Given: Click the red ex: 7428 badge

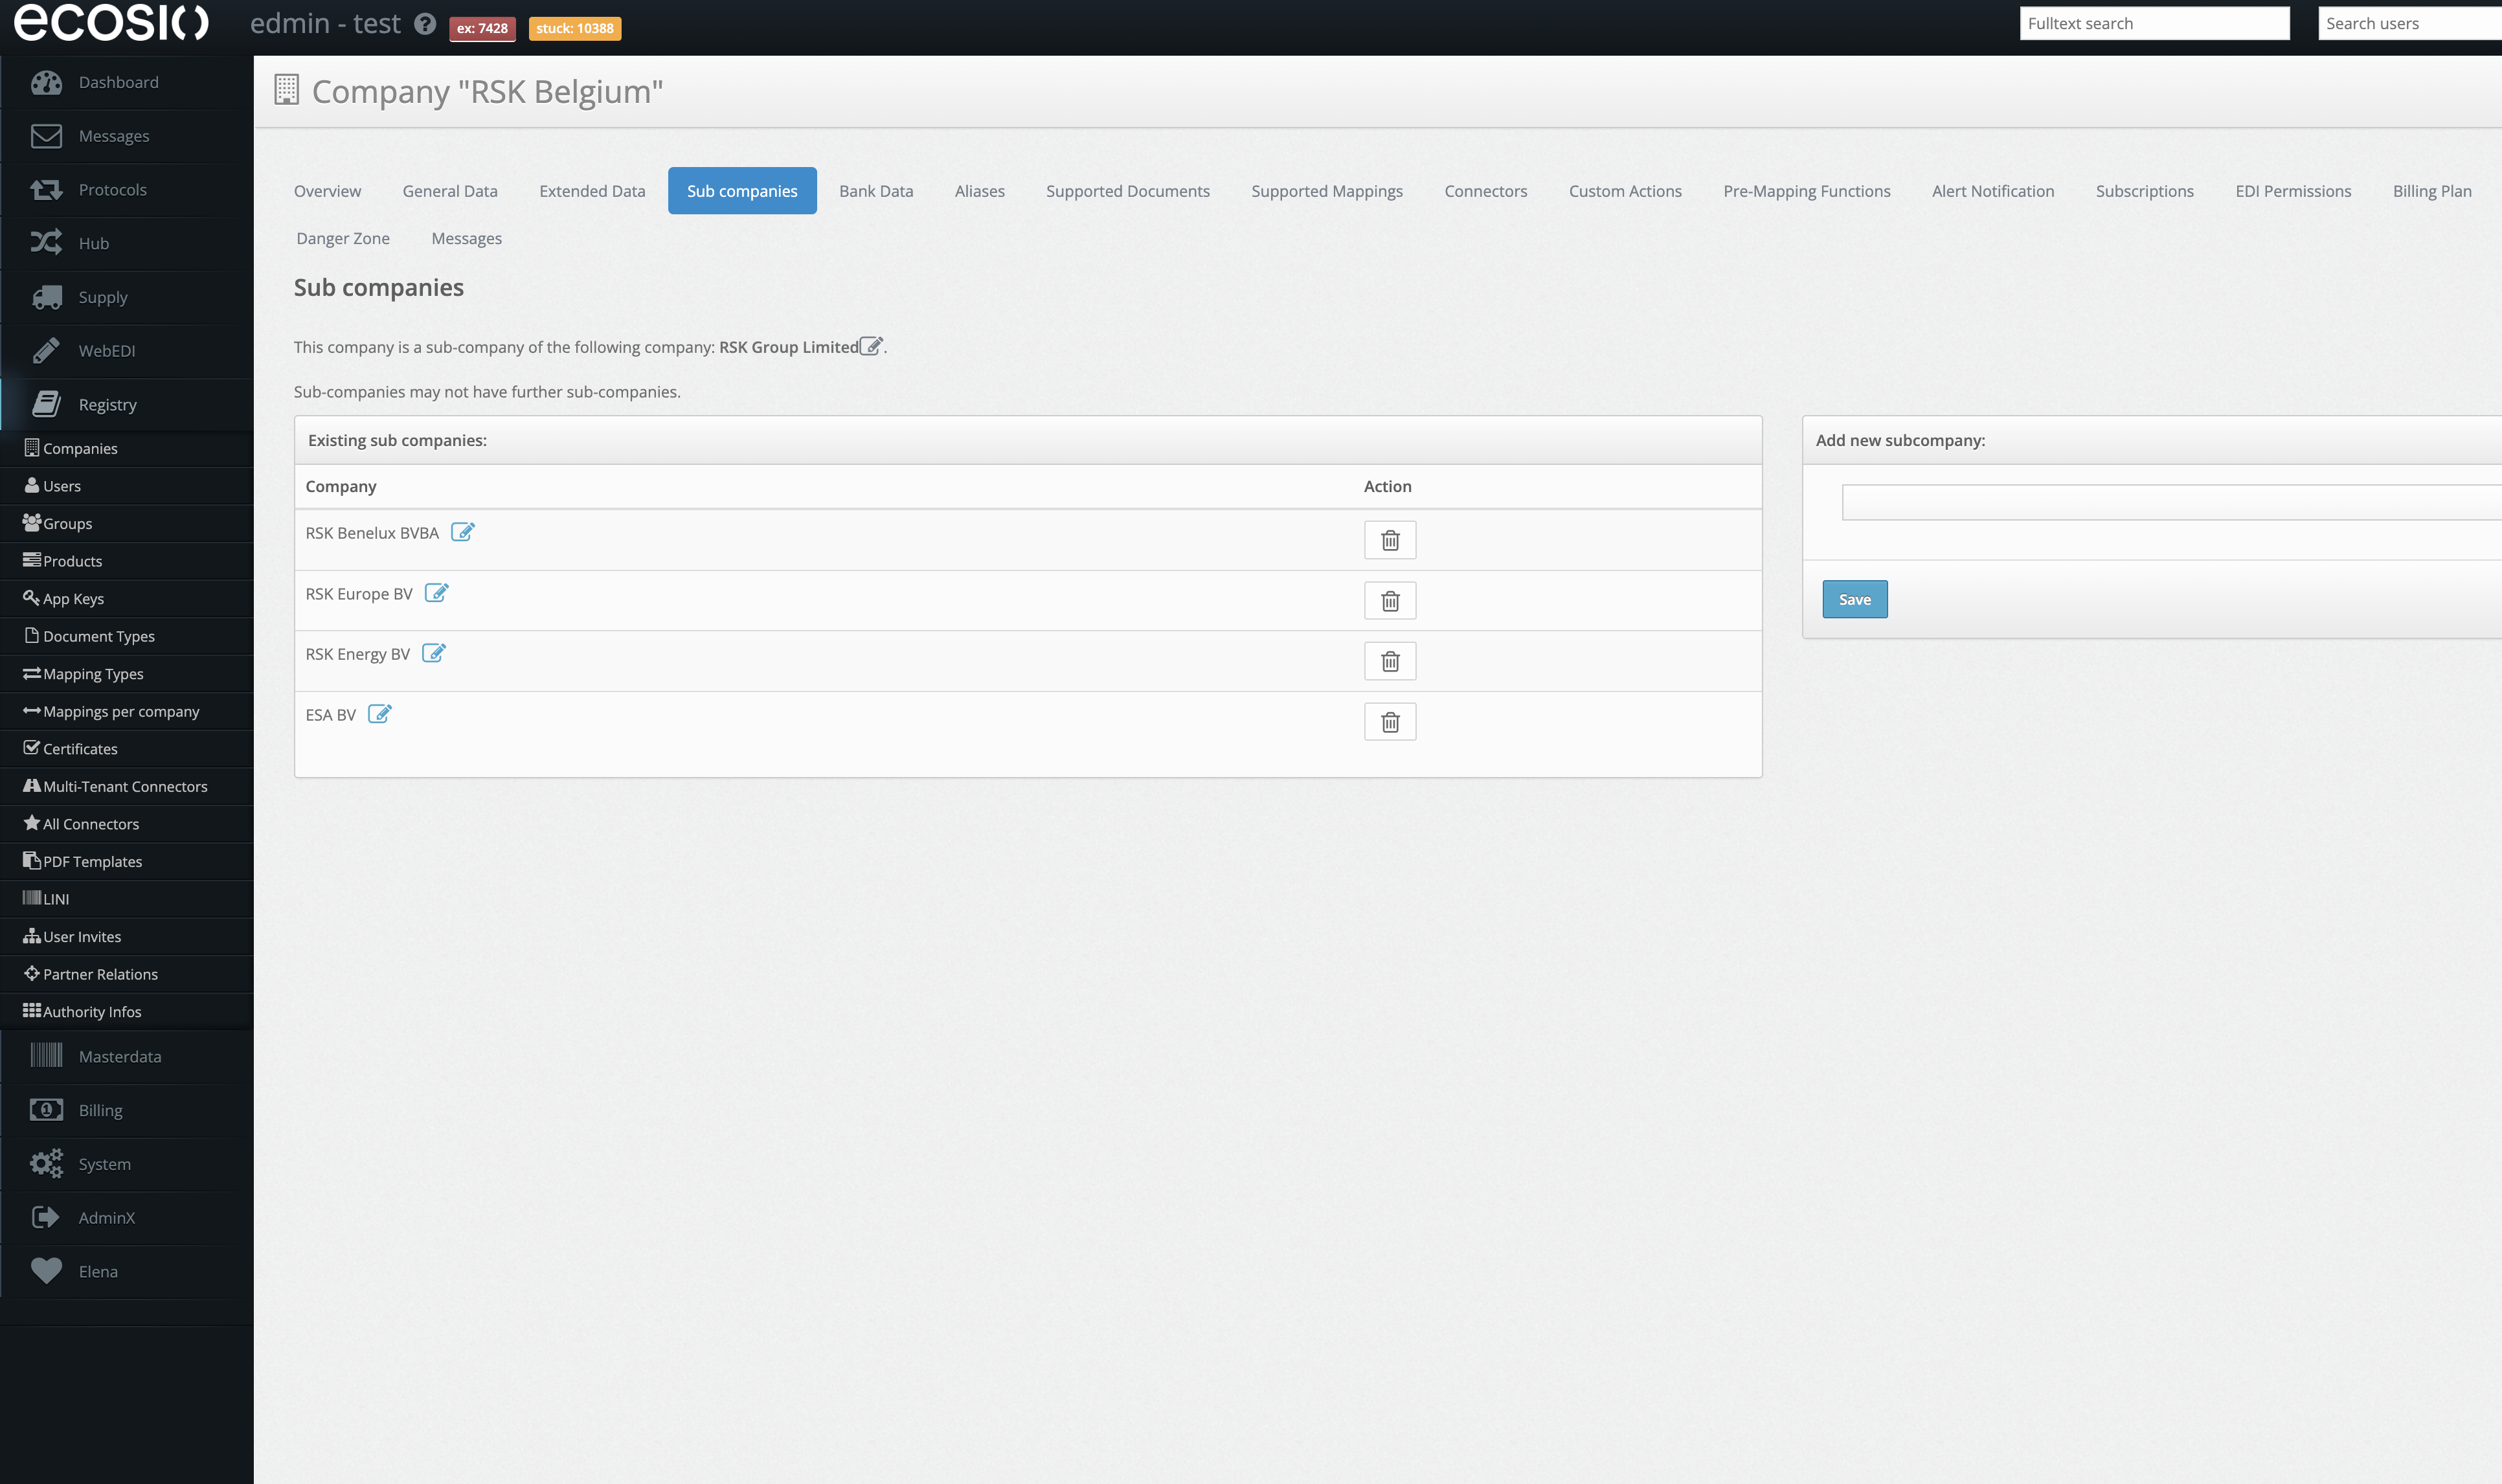Looking at the screenshot, I should click(482, 28).
